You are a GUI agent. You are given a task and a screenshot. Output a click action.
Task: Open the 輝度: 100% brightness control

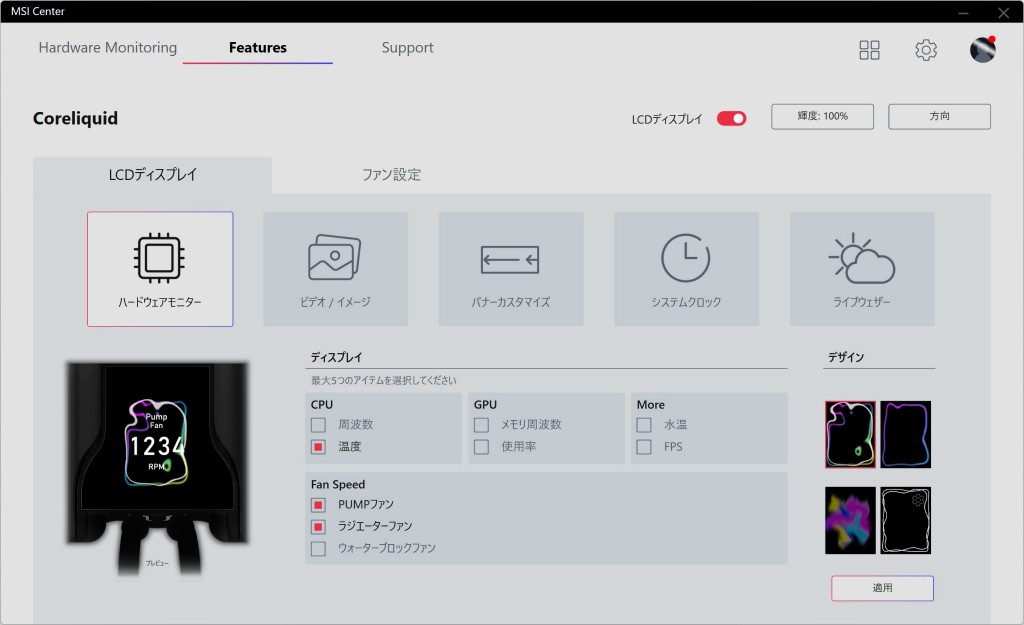pos(822,116)
